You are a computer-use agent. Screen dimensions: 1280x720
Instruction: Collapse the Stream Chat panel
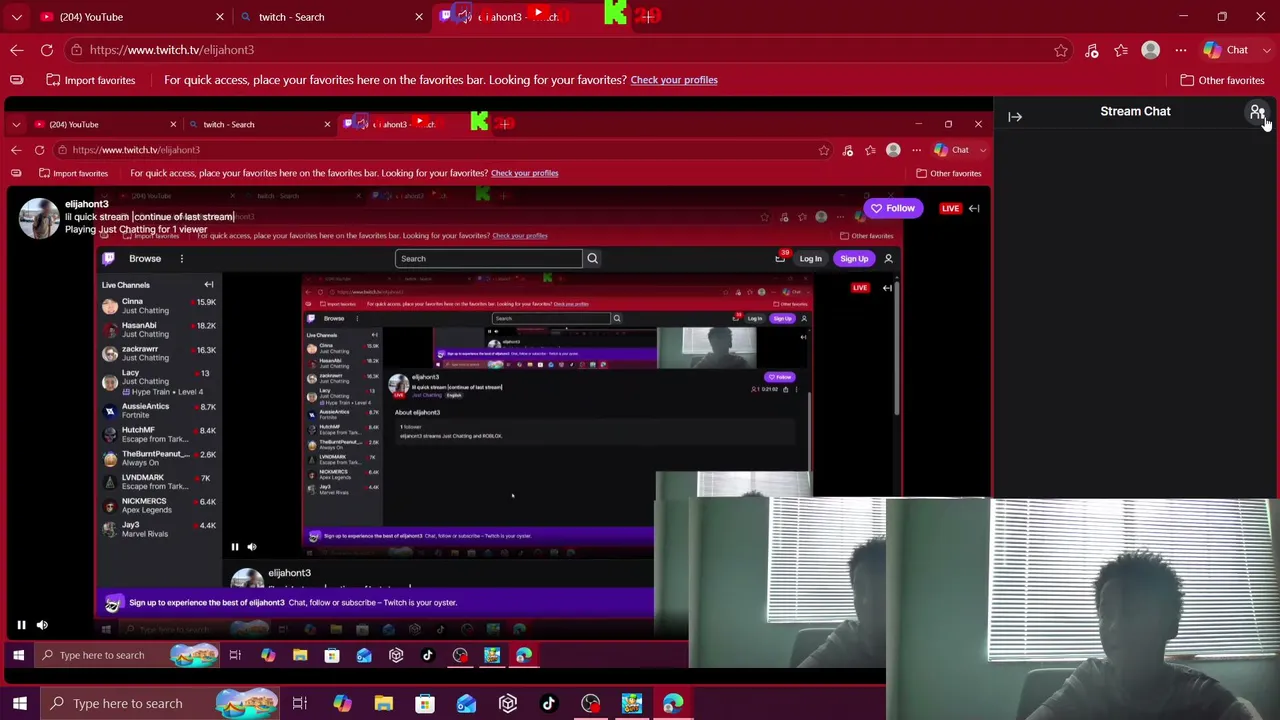[1015, 117]
